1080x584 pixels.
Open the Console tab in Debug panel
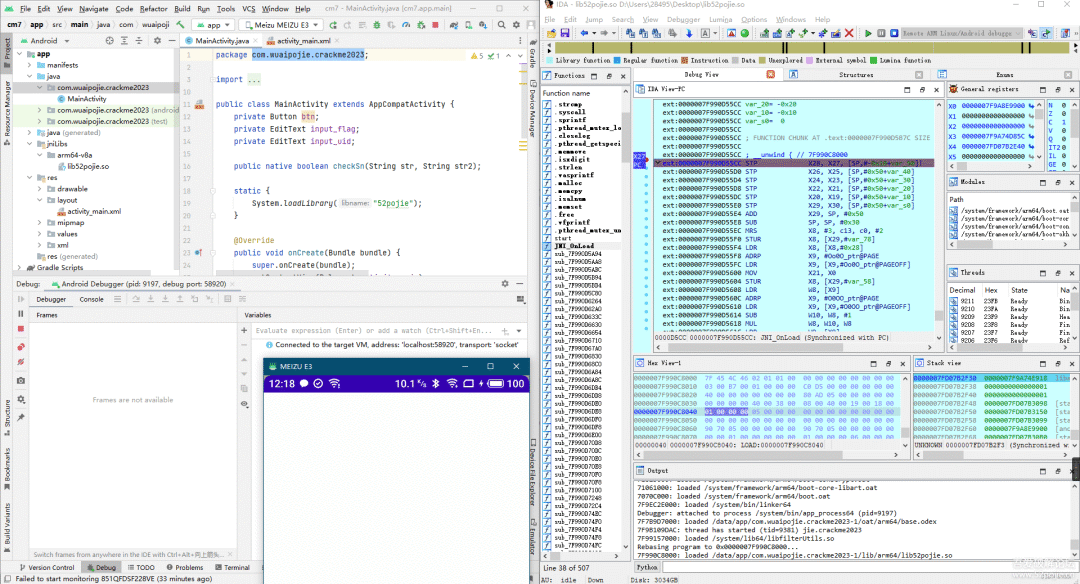coord(91,299)
